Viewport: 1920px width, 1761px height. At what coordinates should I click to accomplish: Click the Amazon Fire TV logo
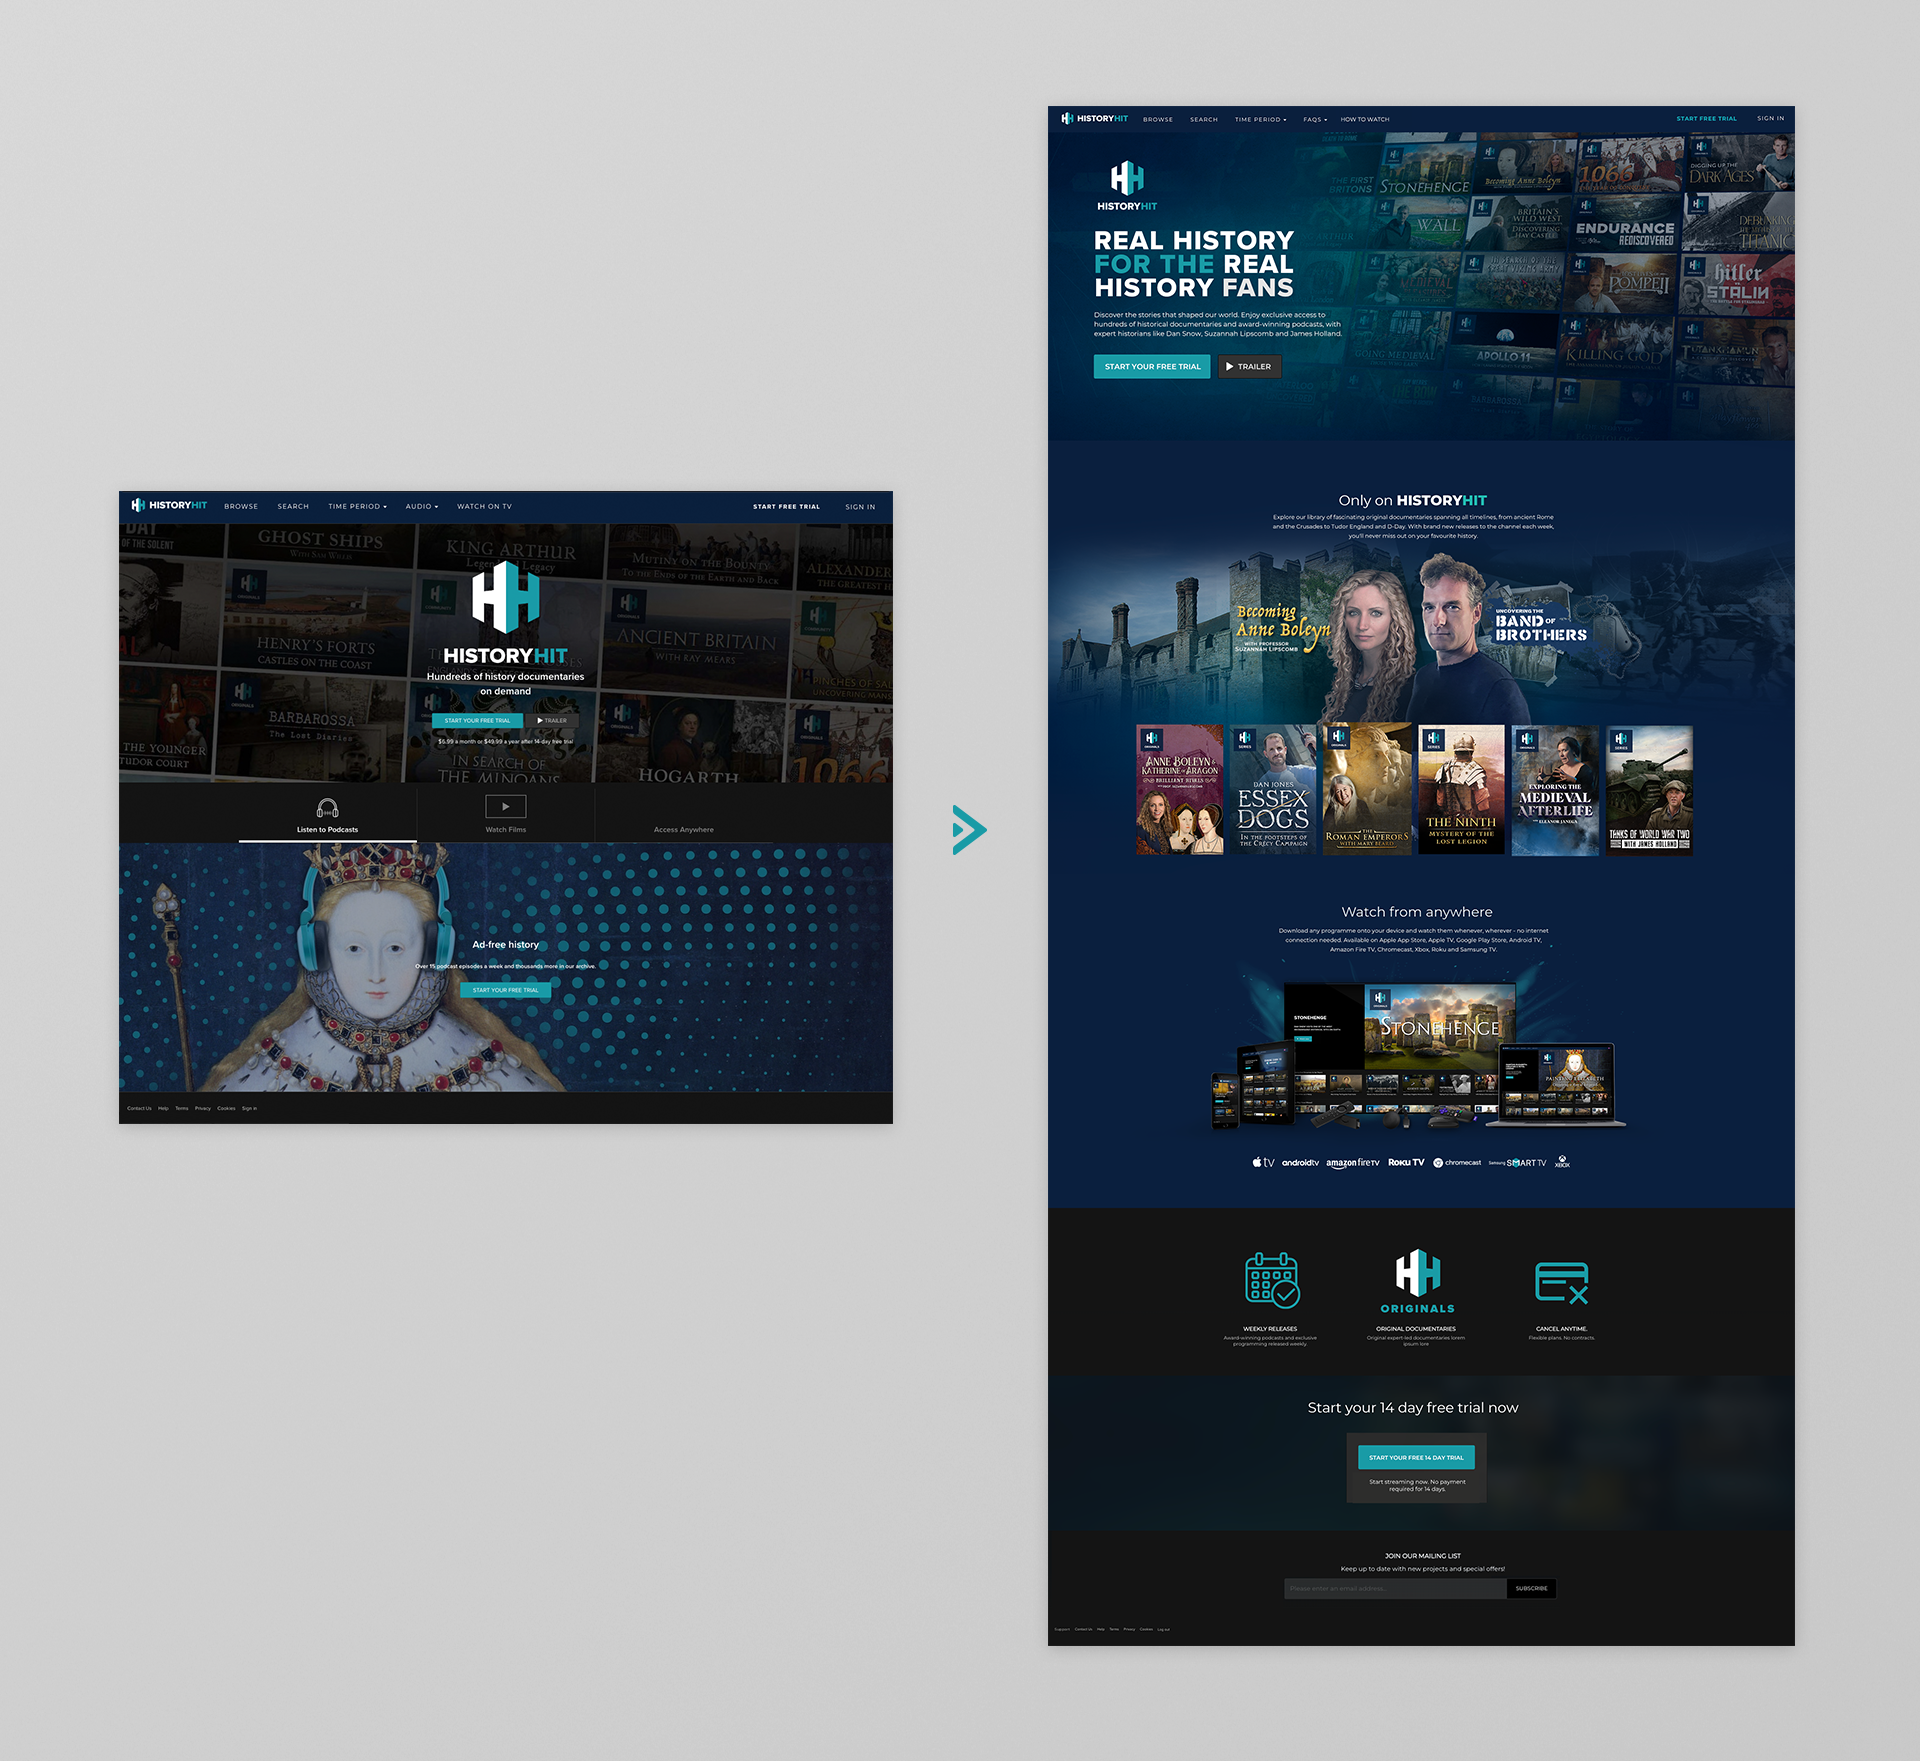[1352, 1163]
